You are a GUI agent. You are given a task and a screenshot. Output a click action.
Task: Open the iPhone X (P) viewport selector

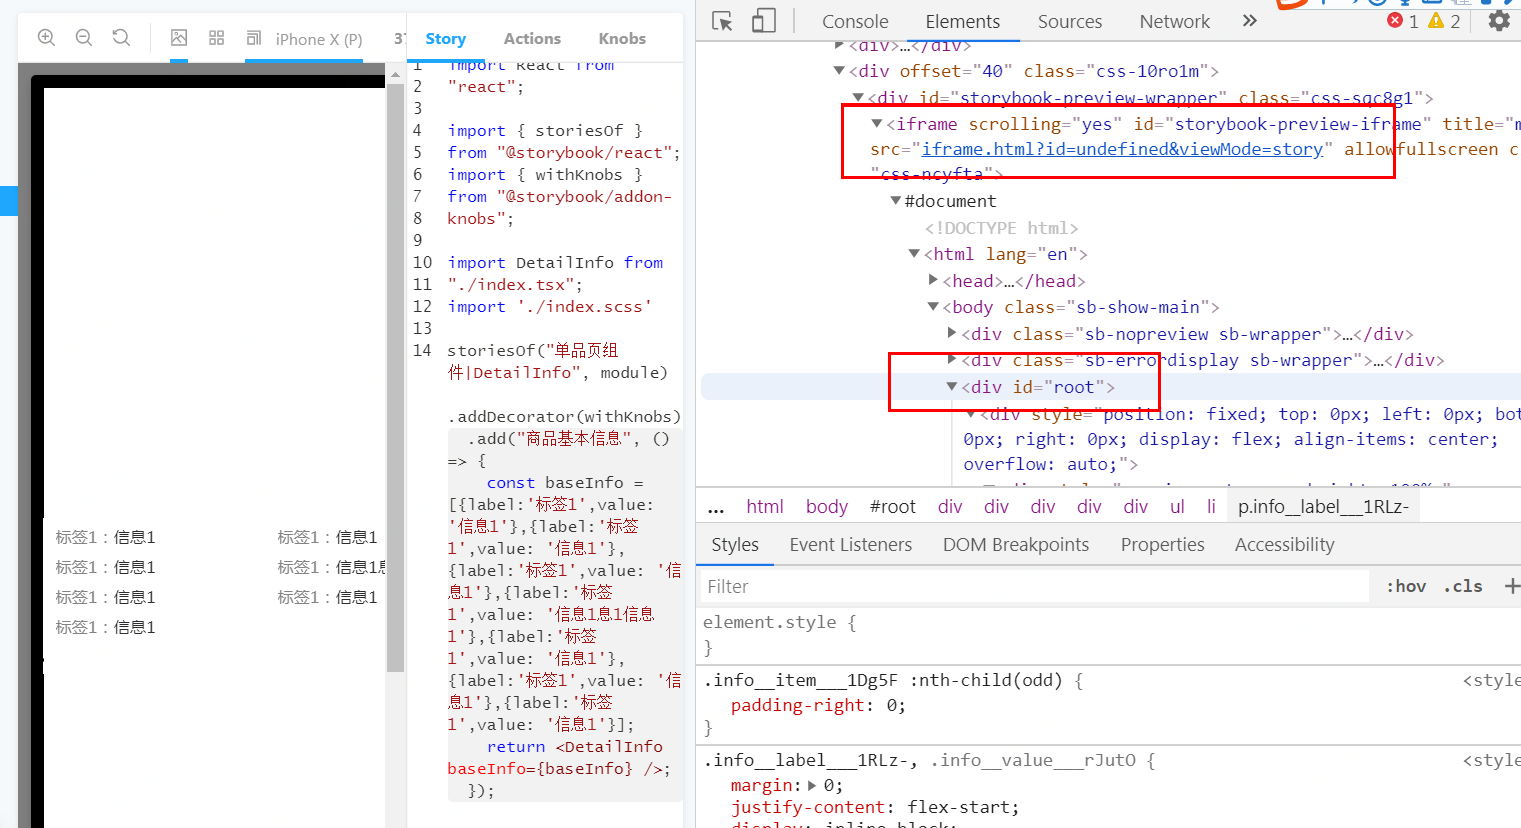(x=305, y=39)
